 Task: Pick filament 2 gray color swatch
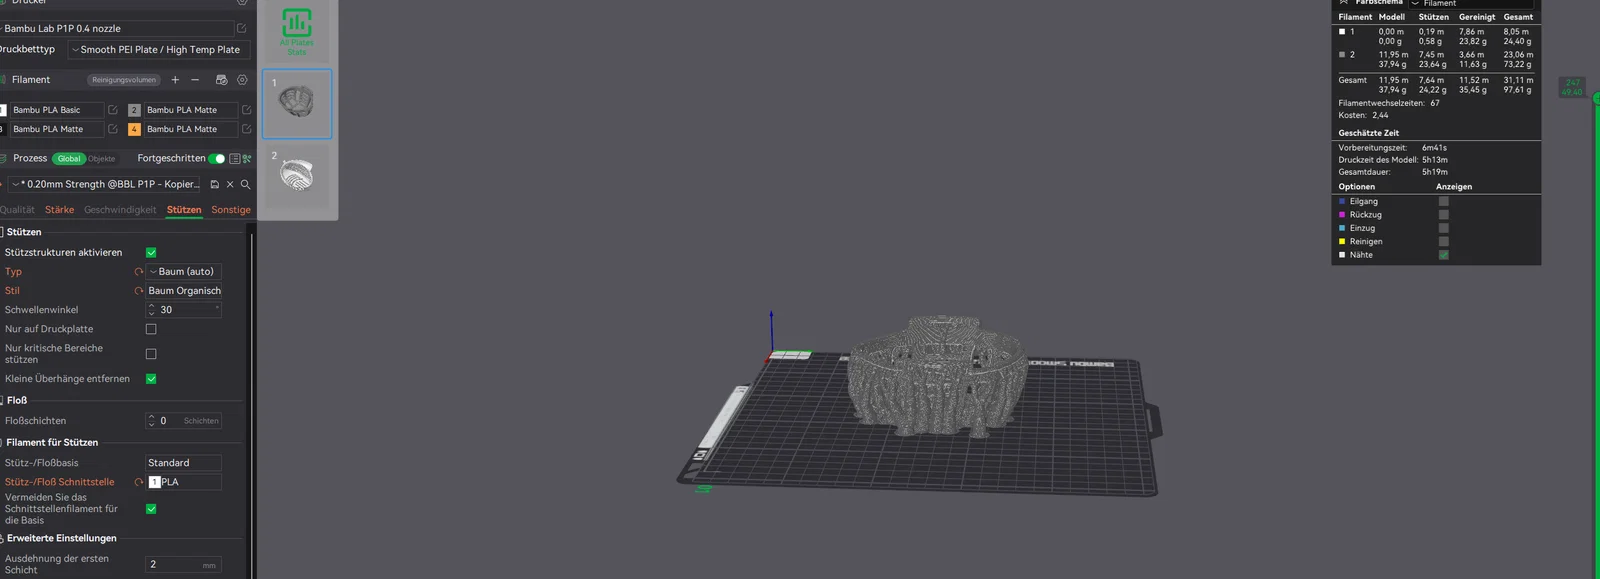coord(134,110)
